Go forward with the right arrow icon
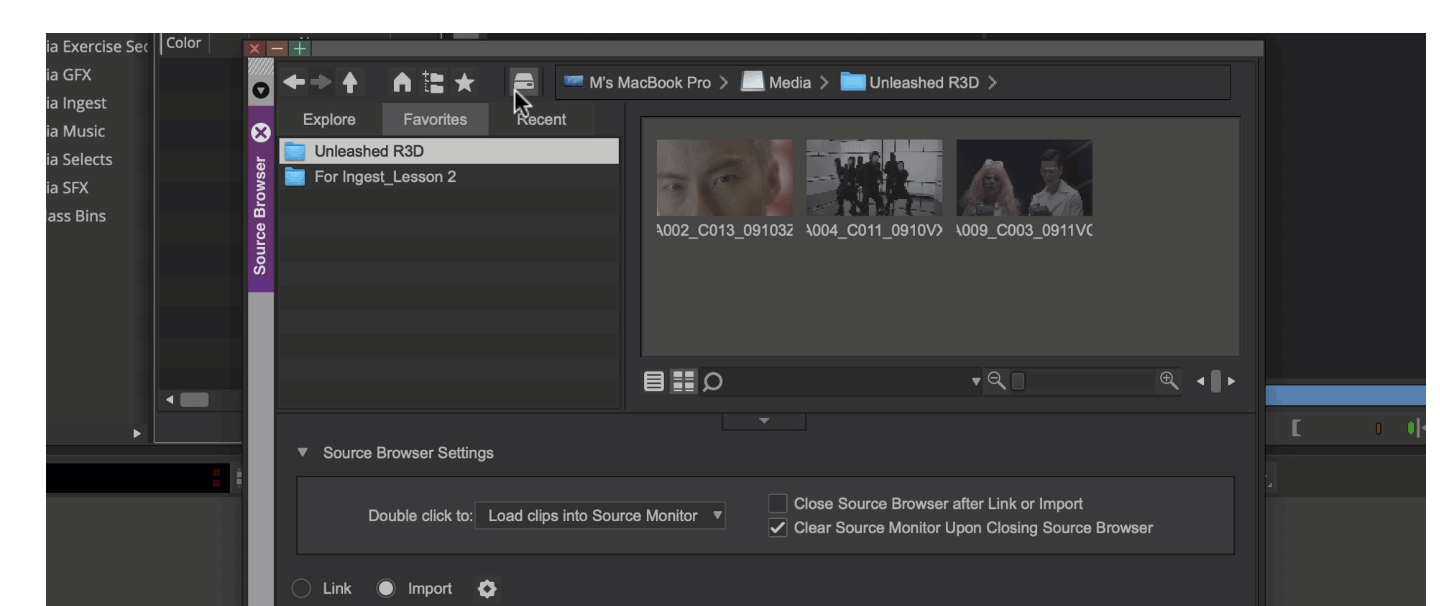This screenshot has width=1440, height=606. (319, 83)
